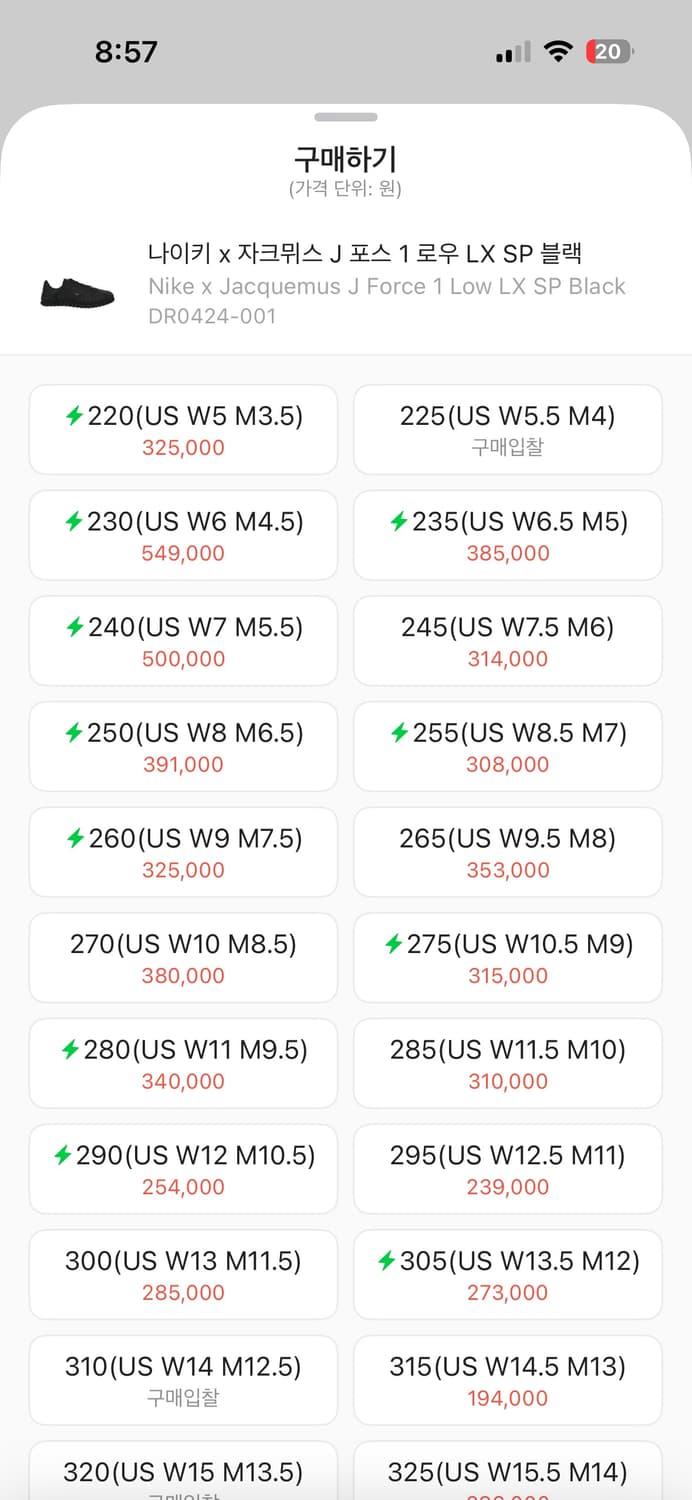Image resolution: width=692 pixels, height=1500 pixels.
Task: Tap the lightning icon on size 220
Action: pos(74,416)
